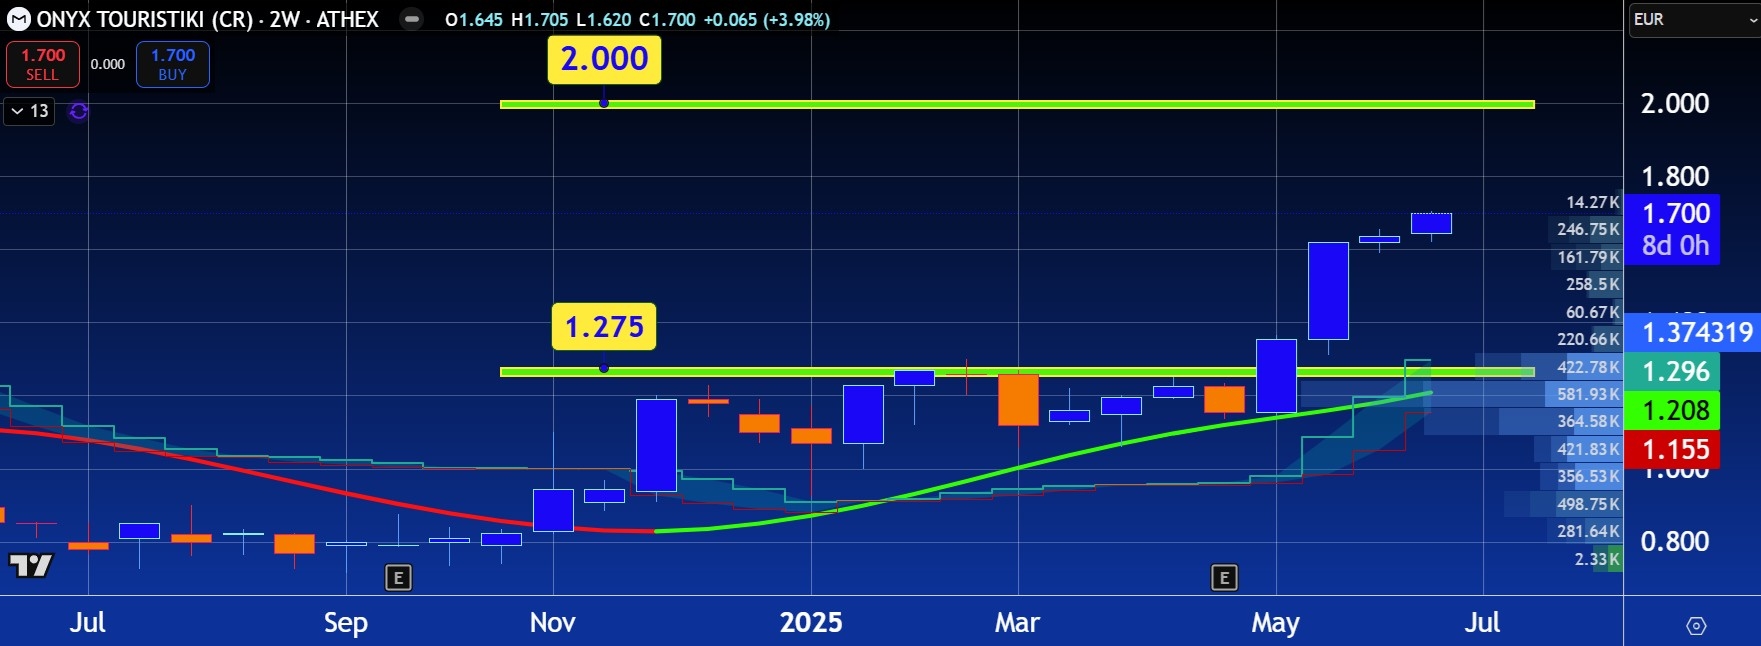Click the 14.27K volume profile value

coord(1592,202)
